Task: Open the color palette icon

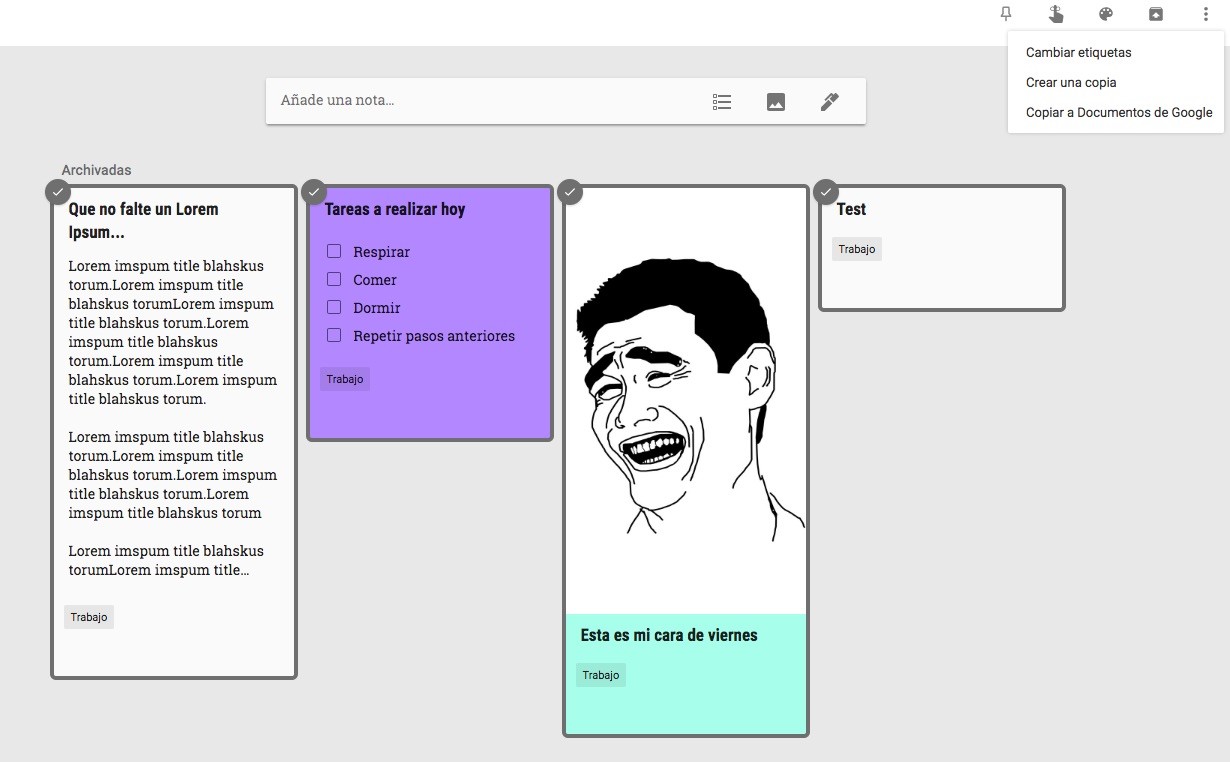Action: (1106, 14)
